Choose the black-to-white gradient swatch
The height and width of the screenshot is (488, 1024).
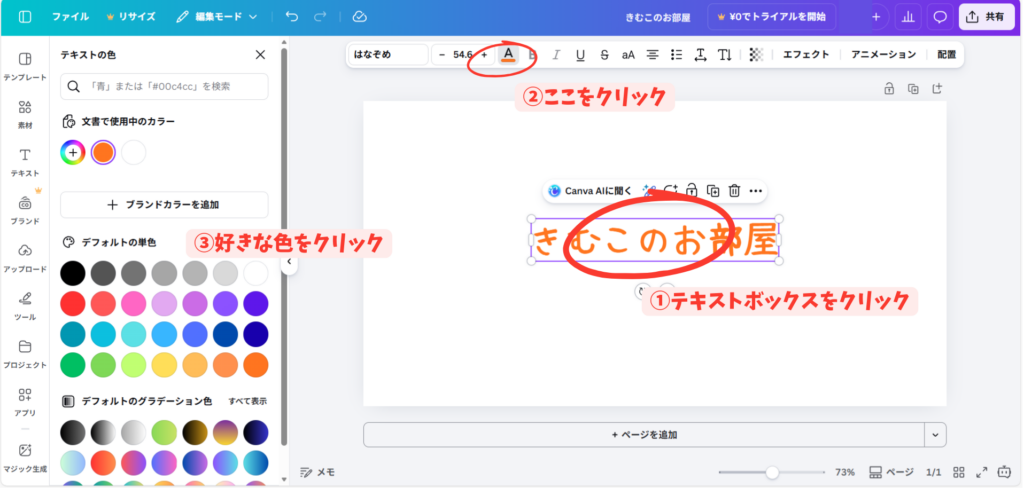103,432
